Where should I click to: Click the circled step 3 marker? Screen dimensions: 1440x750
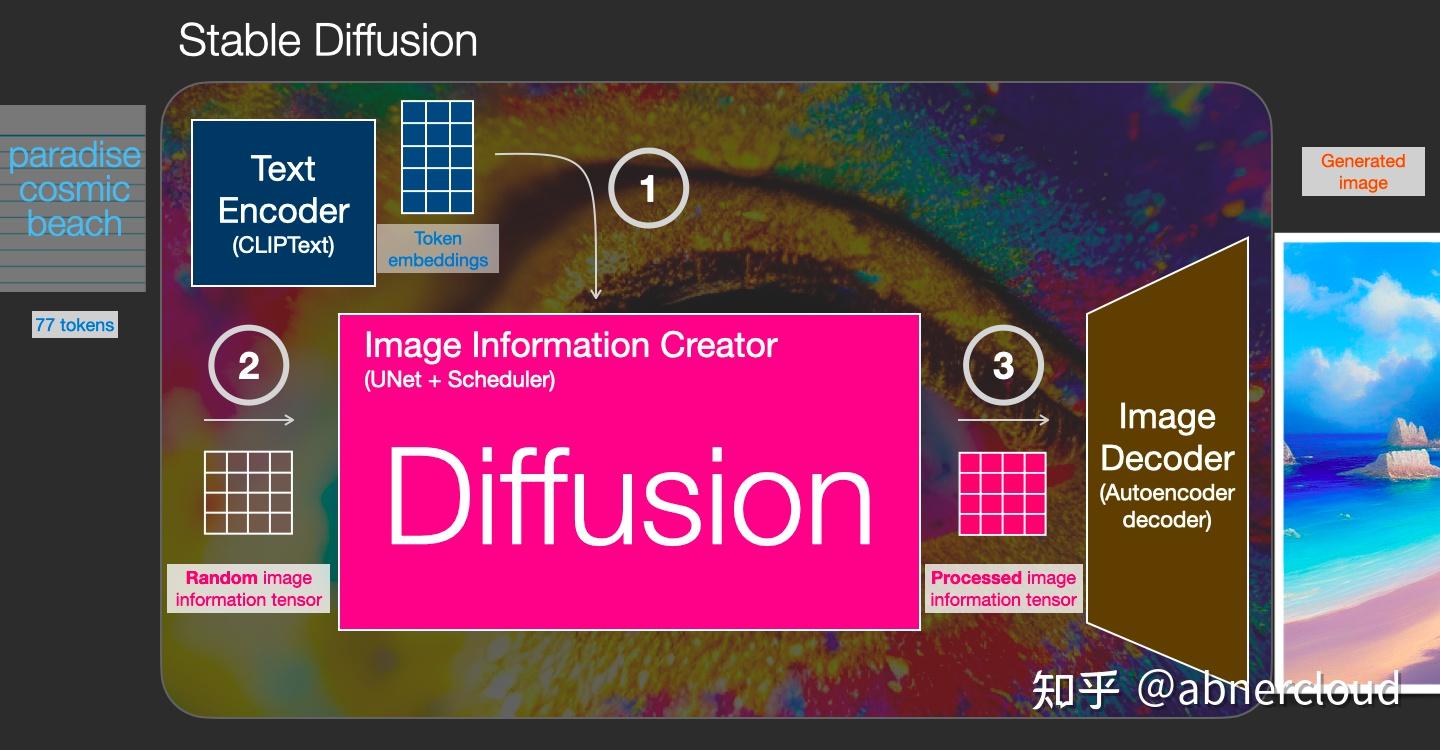(x=1003, y=365)
